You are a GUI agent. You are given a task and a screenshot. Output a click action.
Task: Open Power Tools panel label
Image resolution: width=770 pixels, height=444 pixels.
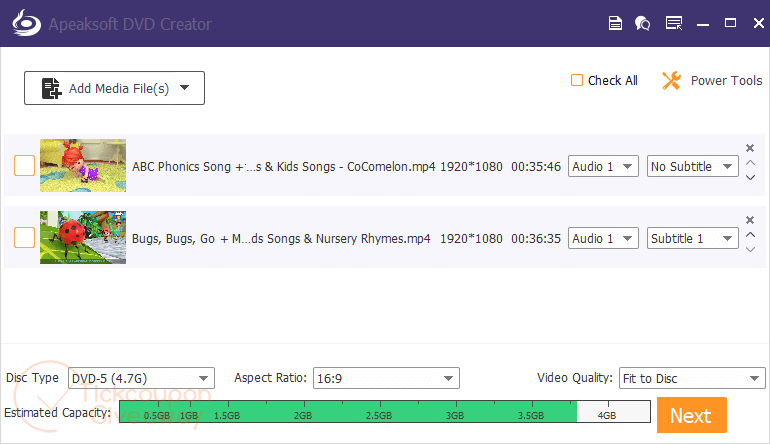(x=726, y=81)
